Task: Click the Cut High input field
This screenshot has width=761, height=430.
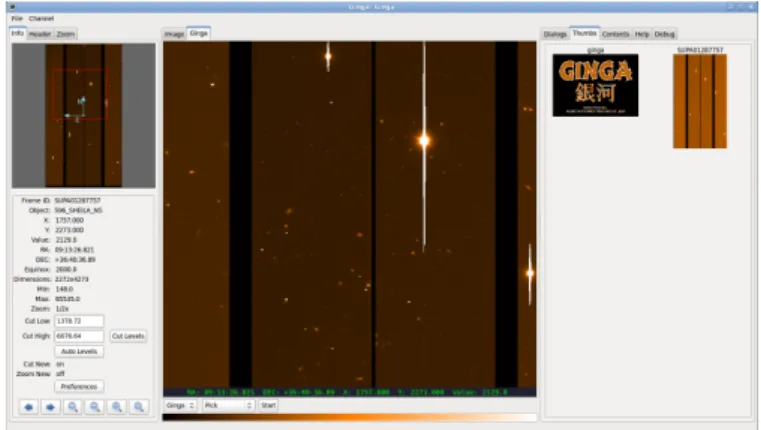Action: coord(79,336)
